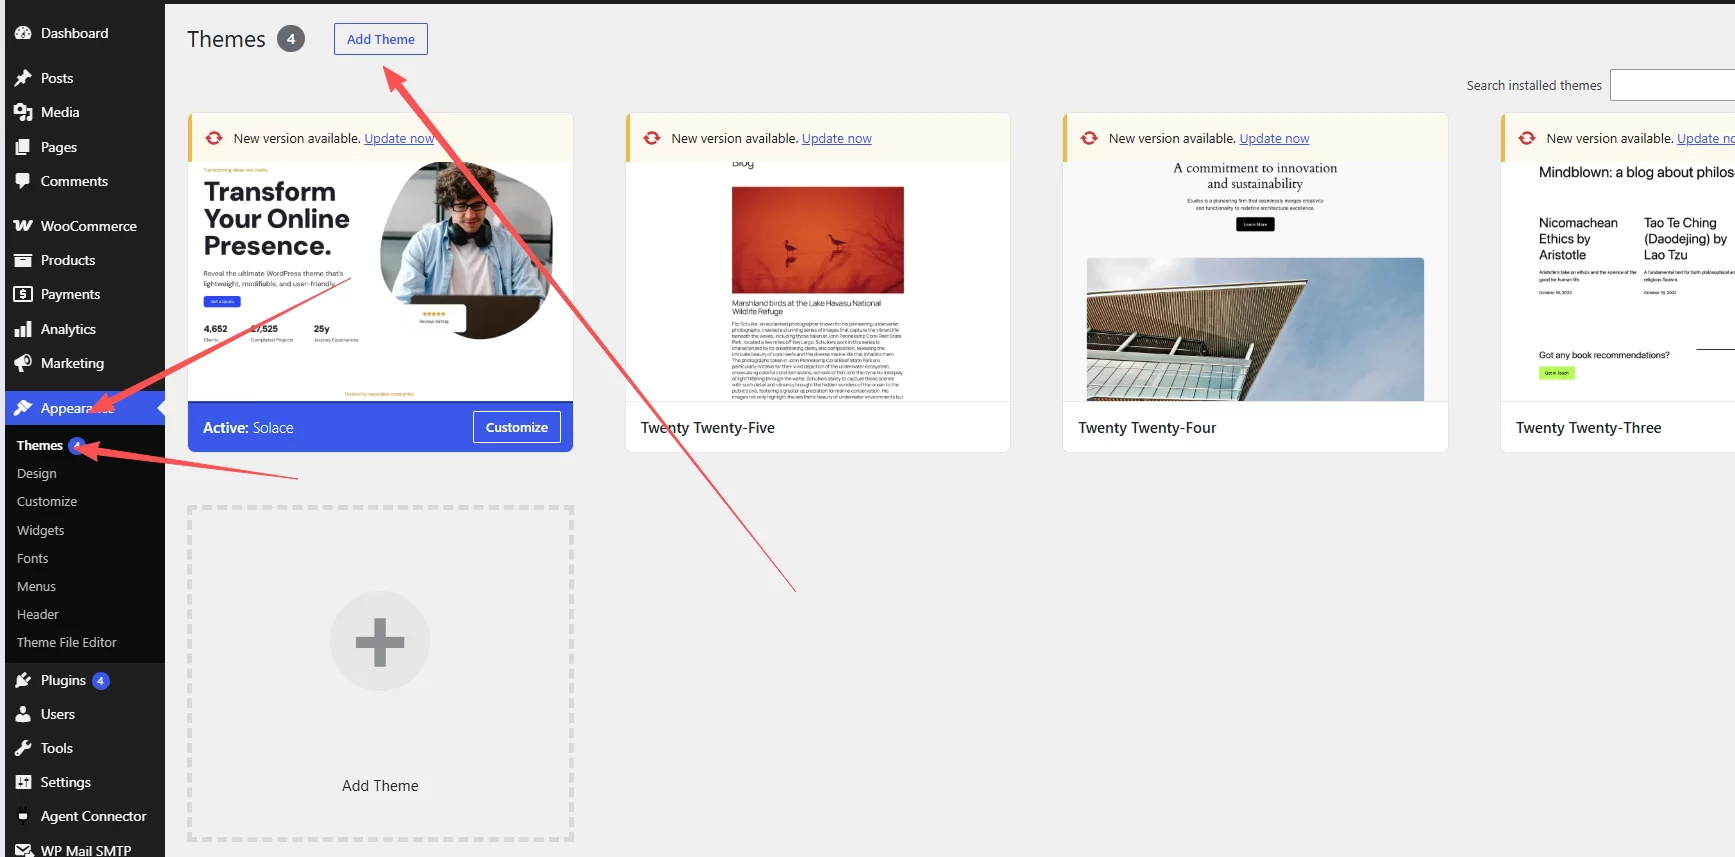The image size is (1735, 857).
Task: Open the Fonts submenu item
Action: tap(32, 558)
